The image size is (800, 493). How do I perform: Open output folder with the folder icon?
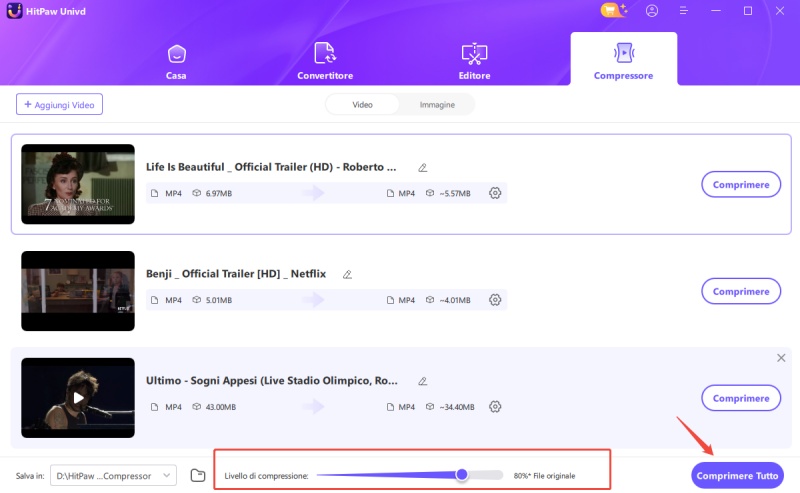click(198, 475)
